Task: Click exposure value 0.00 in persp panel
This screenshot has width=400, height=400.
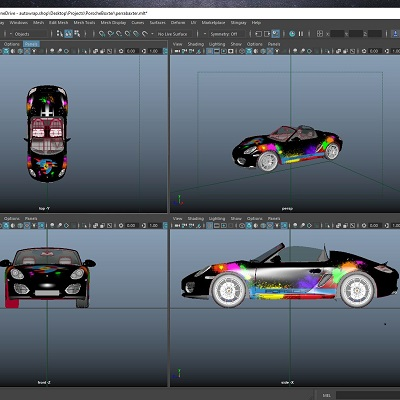Action: point(374,51)
